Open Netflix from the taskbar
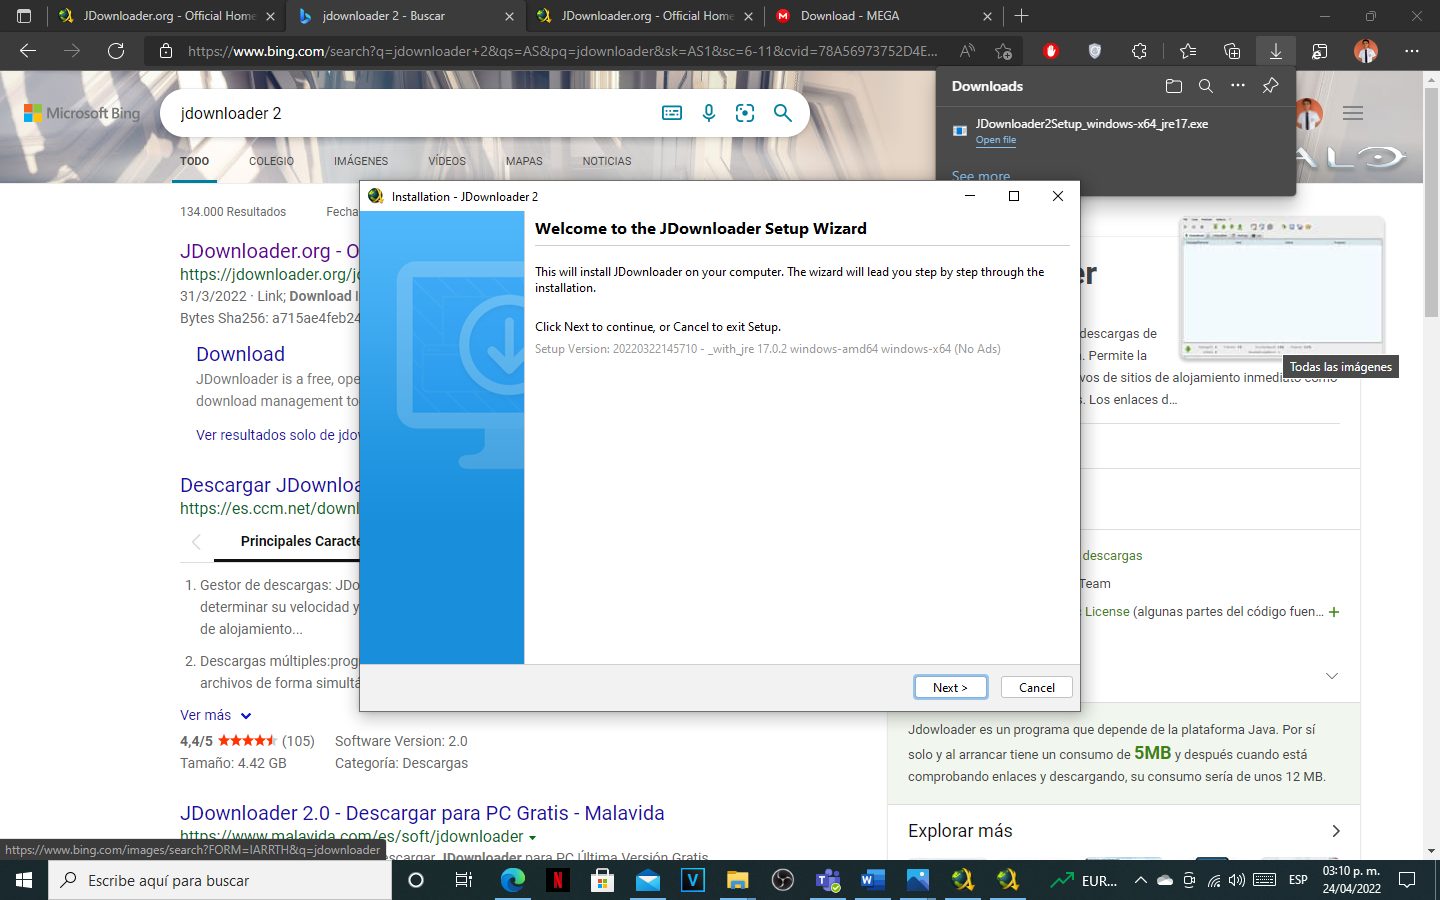This screenshot has width=1440, height=900. pyautogui.click(x=557, y=880)
